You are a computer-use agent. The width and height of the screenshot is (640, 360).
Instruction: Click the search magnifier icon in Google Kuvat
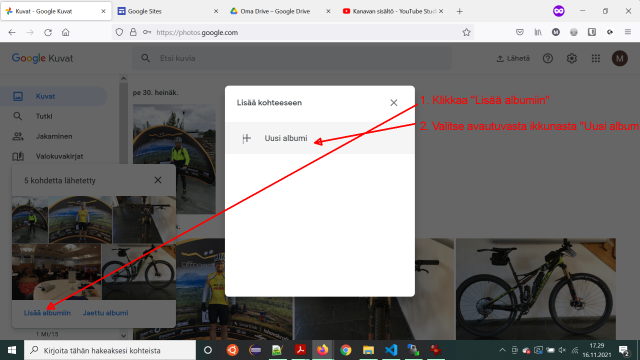coord(146,58)
